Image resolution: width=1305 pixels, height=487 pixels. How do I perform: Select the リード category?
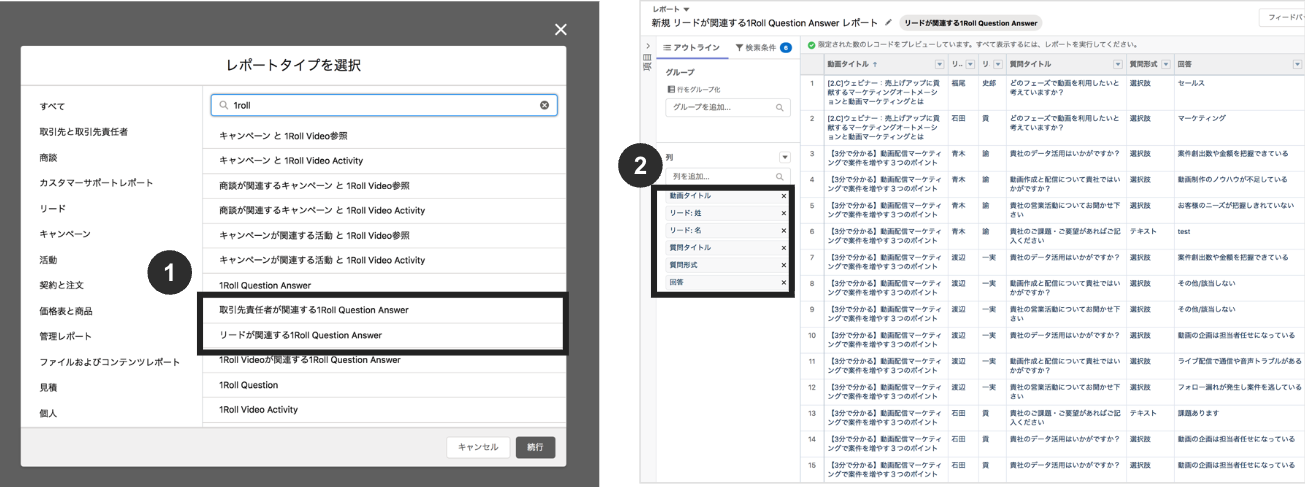click(53, 208)
